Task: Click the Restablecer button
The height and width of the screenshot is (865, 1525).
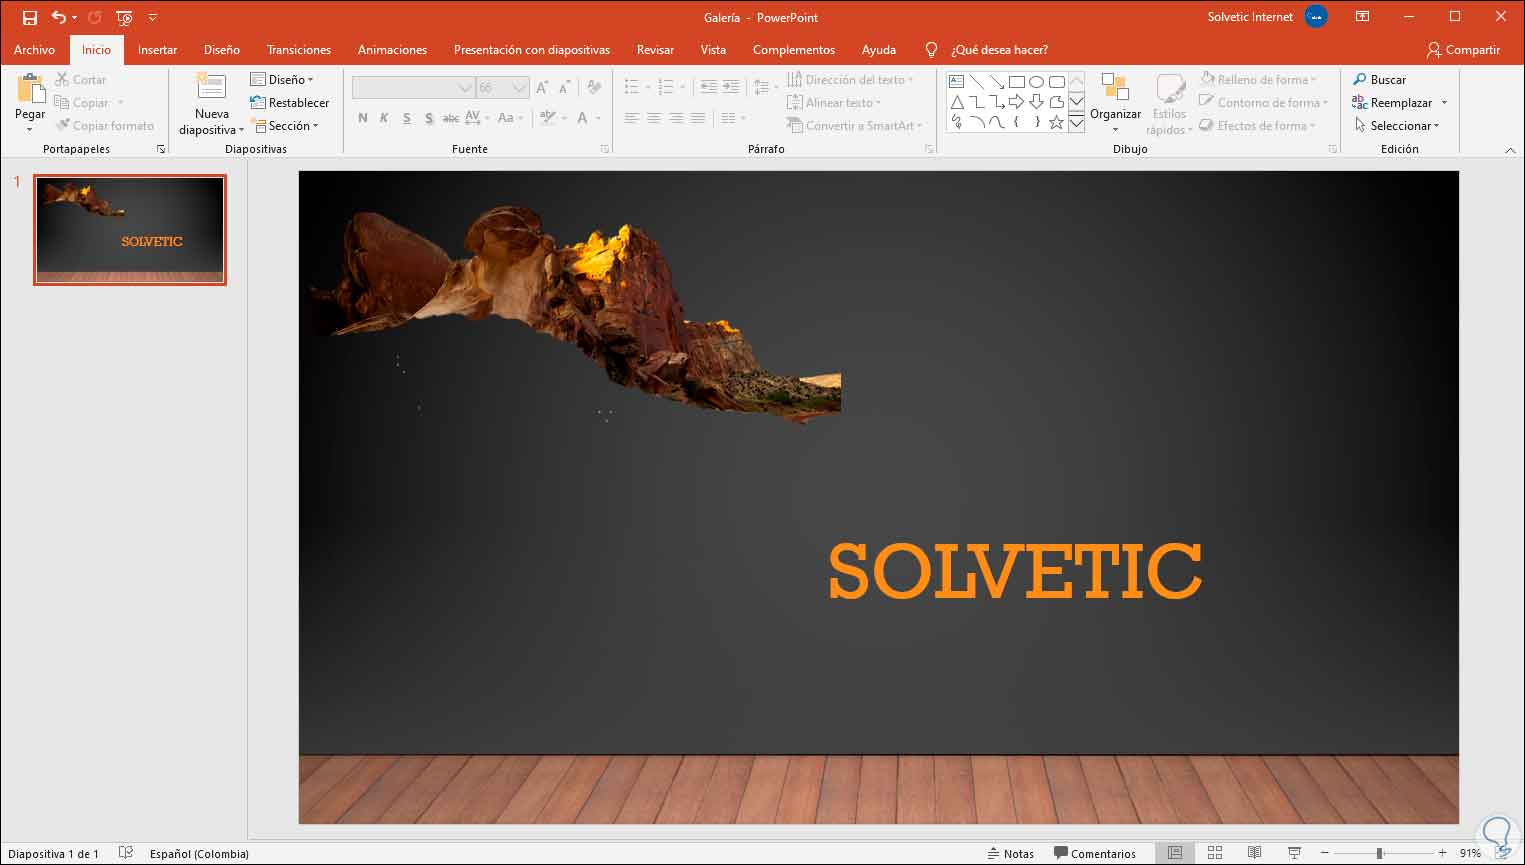Action: click(x=290, y=103)
